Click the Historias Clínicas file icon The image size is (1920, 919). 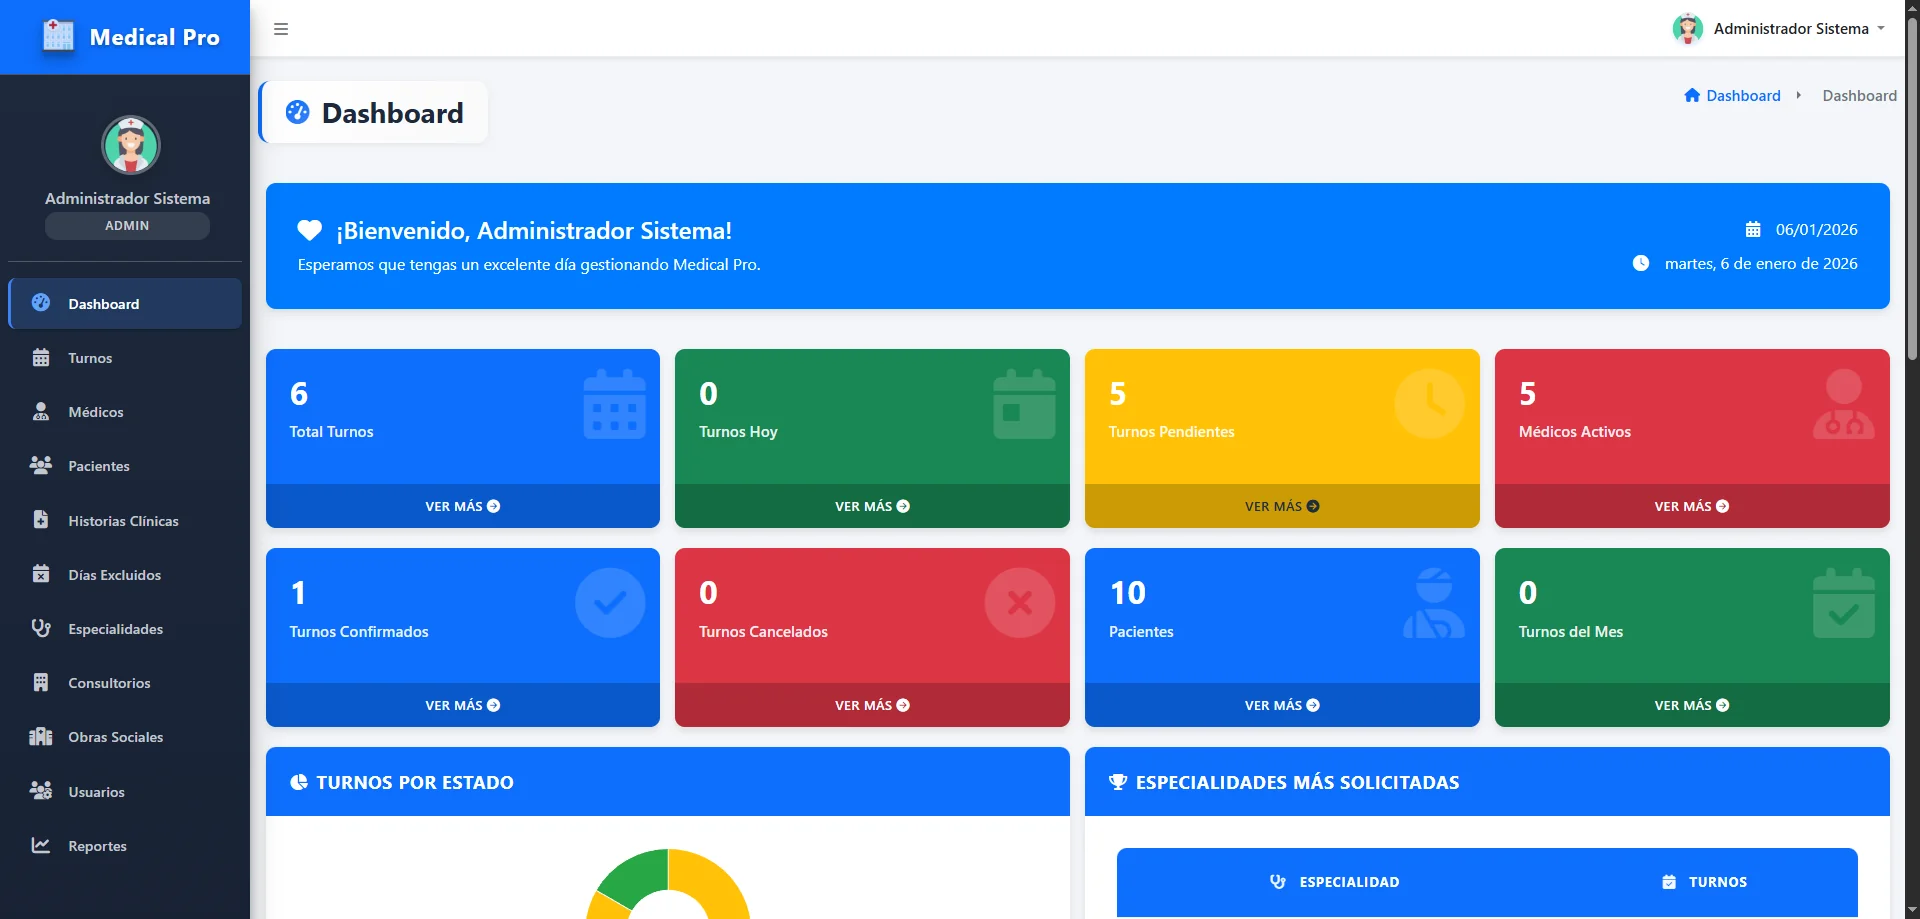click(x=41, y=520)
